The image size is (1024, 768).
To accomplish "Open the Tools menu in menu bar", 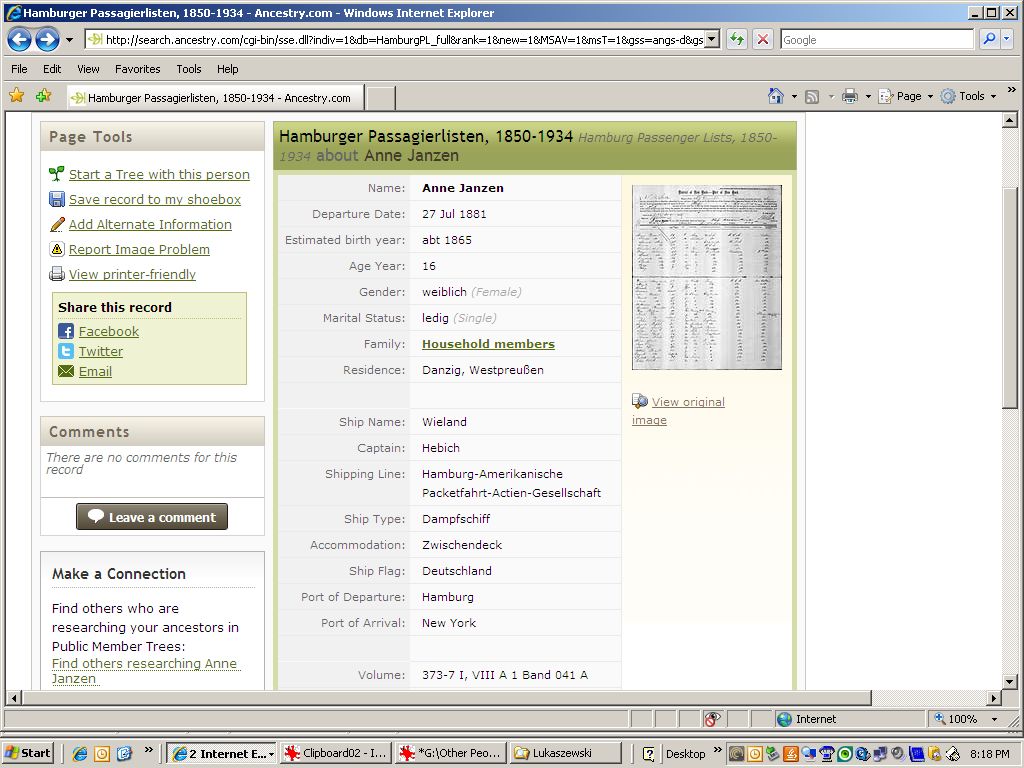I will point(188,69).
